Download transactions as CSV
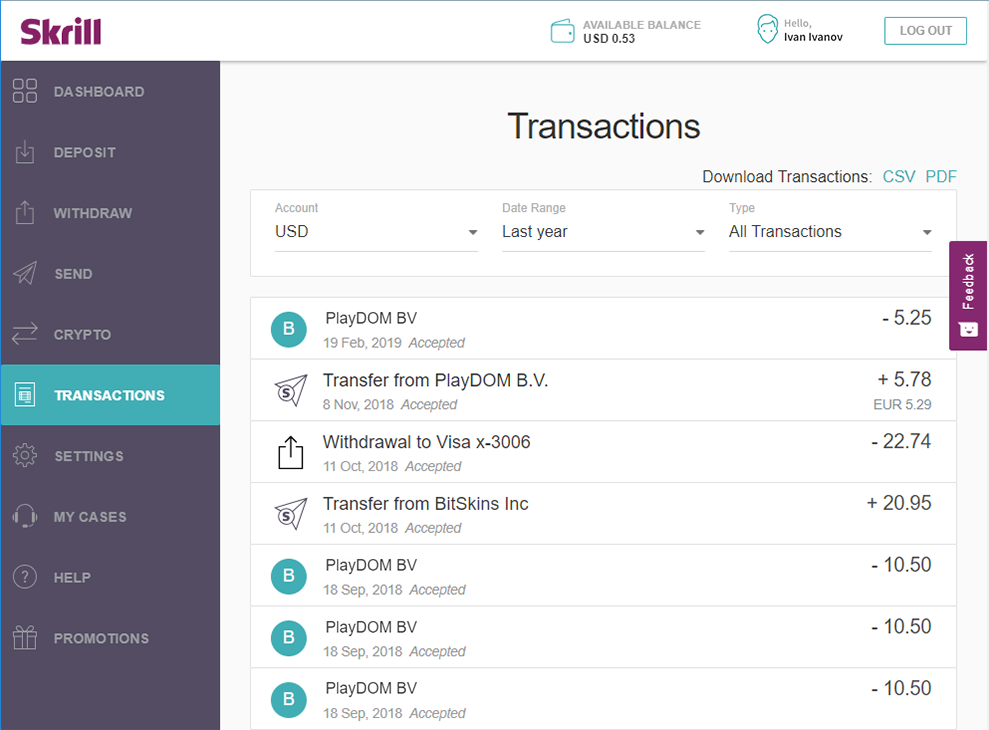The height and width of the screenshot is (730, 989). click(899, 177)
